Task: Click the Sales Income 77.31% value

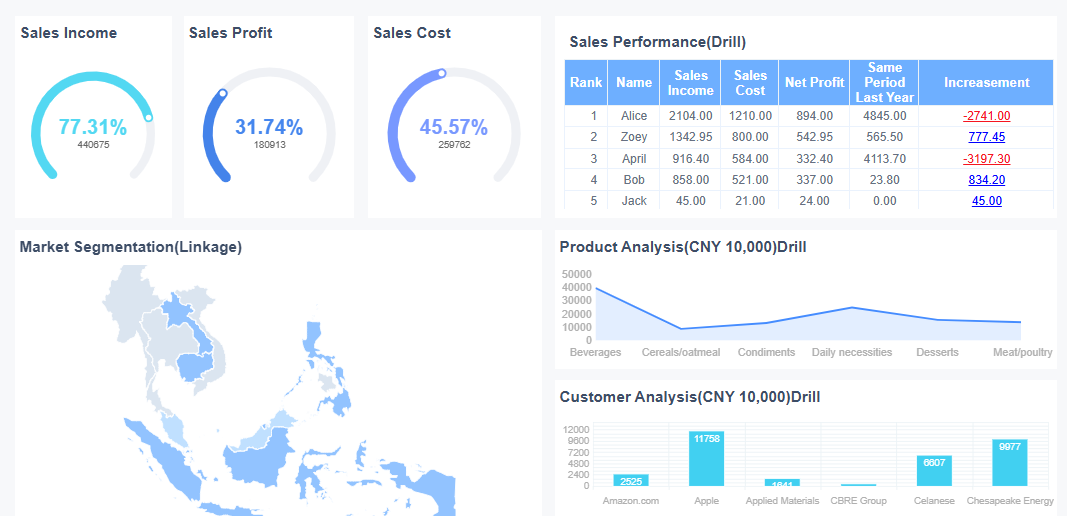Action: point(93,127)
